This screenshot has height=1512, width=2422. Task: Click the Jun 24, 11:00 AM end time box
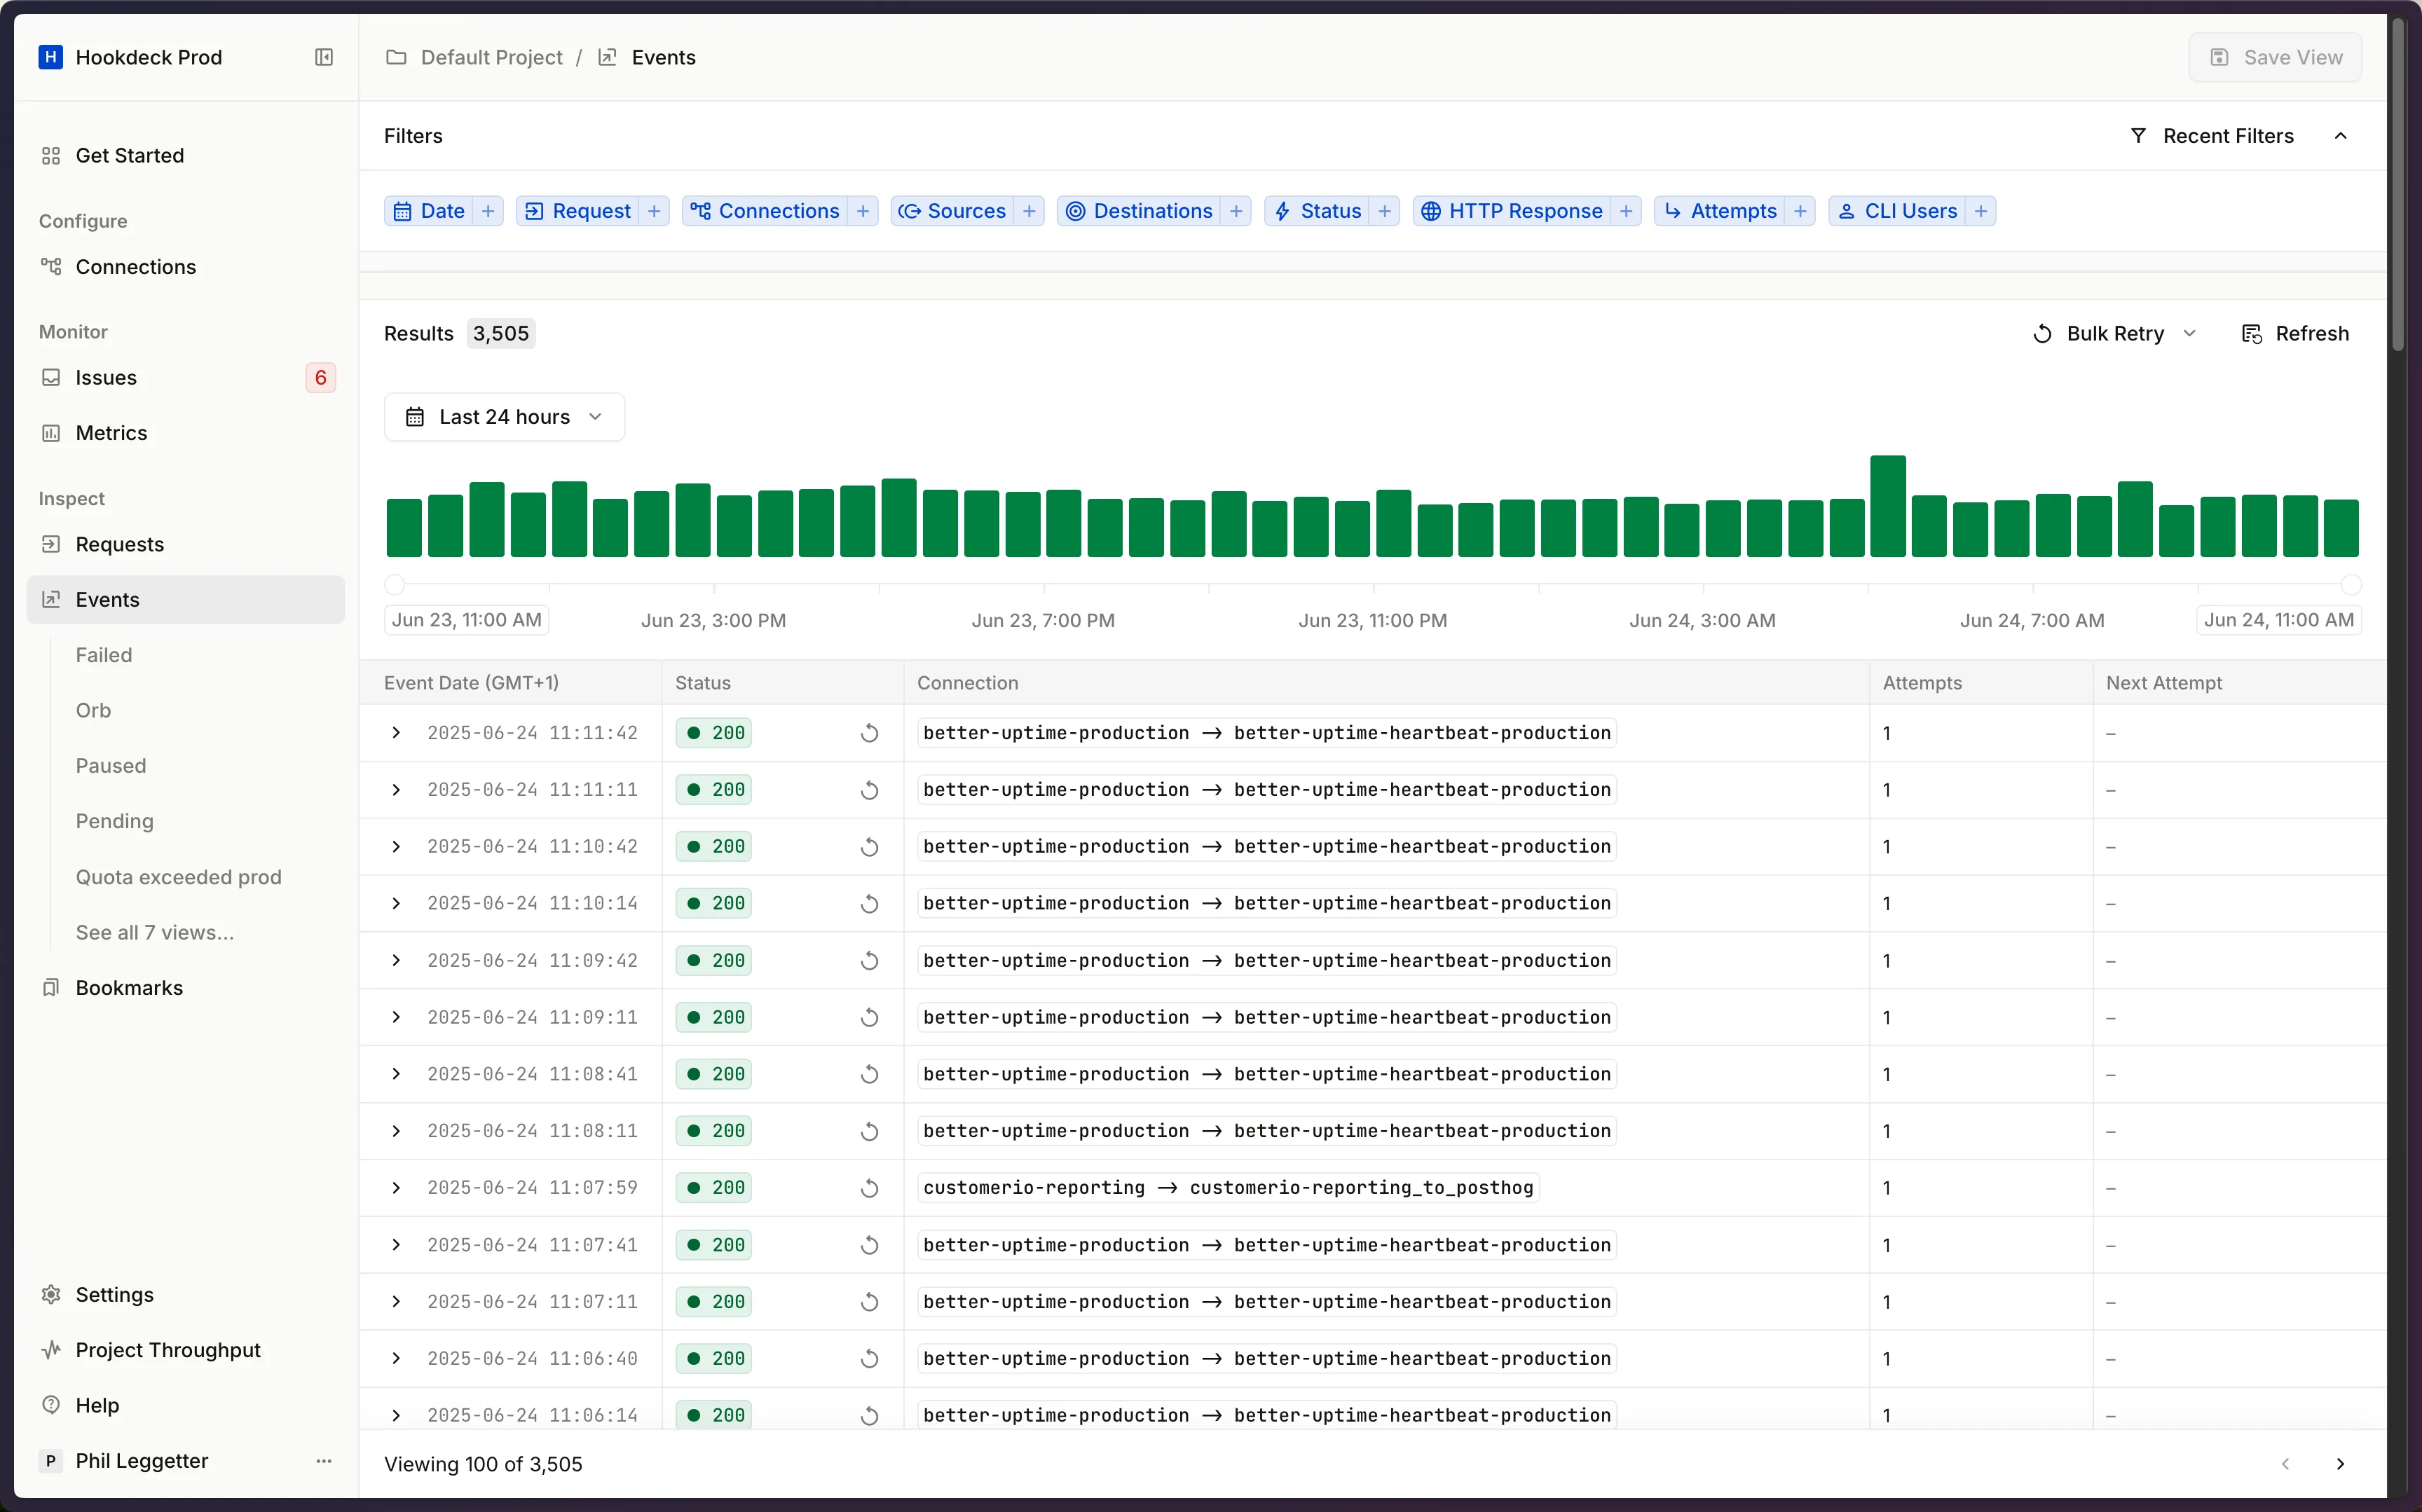click(x=2278, y=620)
